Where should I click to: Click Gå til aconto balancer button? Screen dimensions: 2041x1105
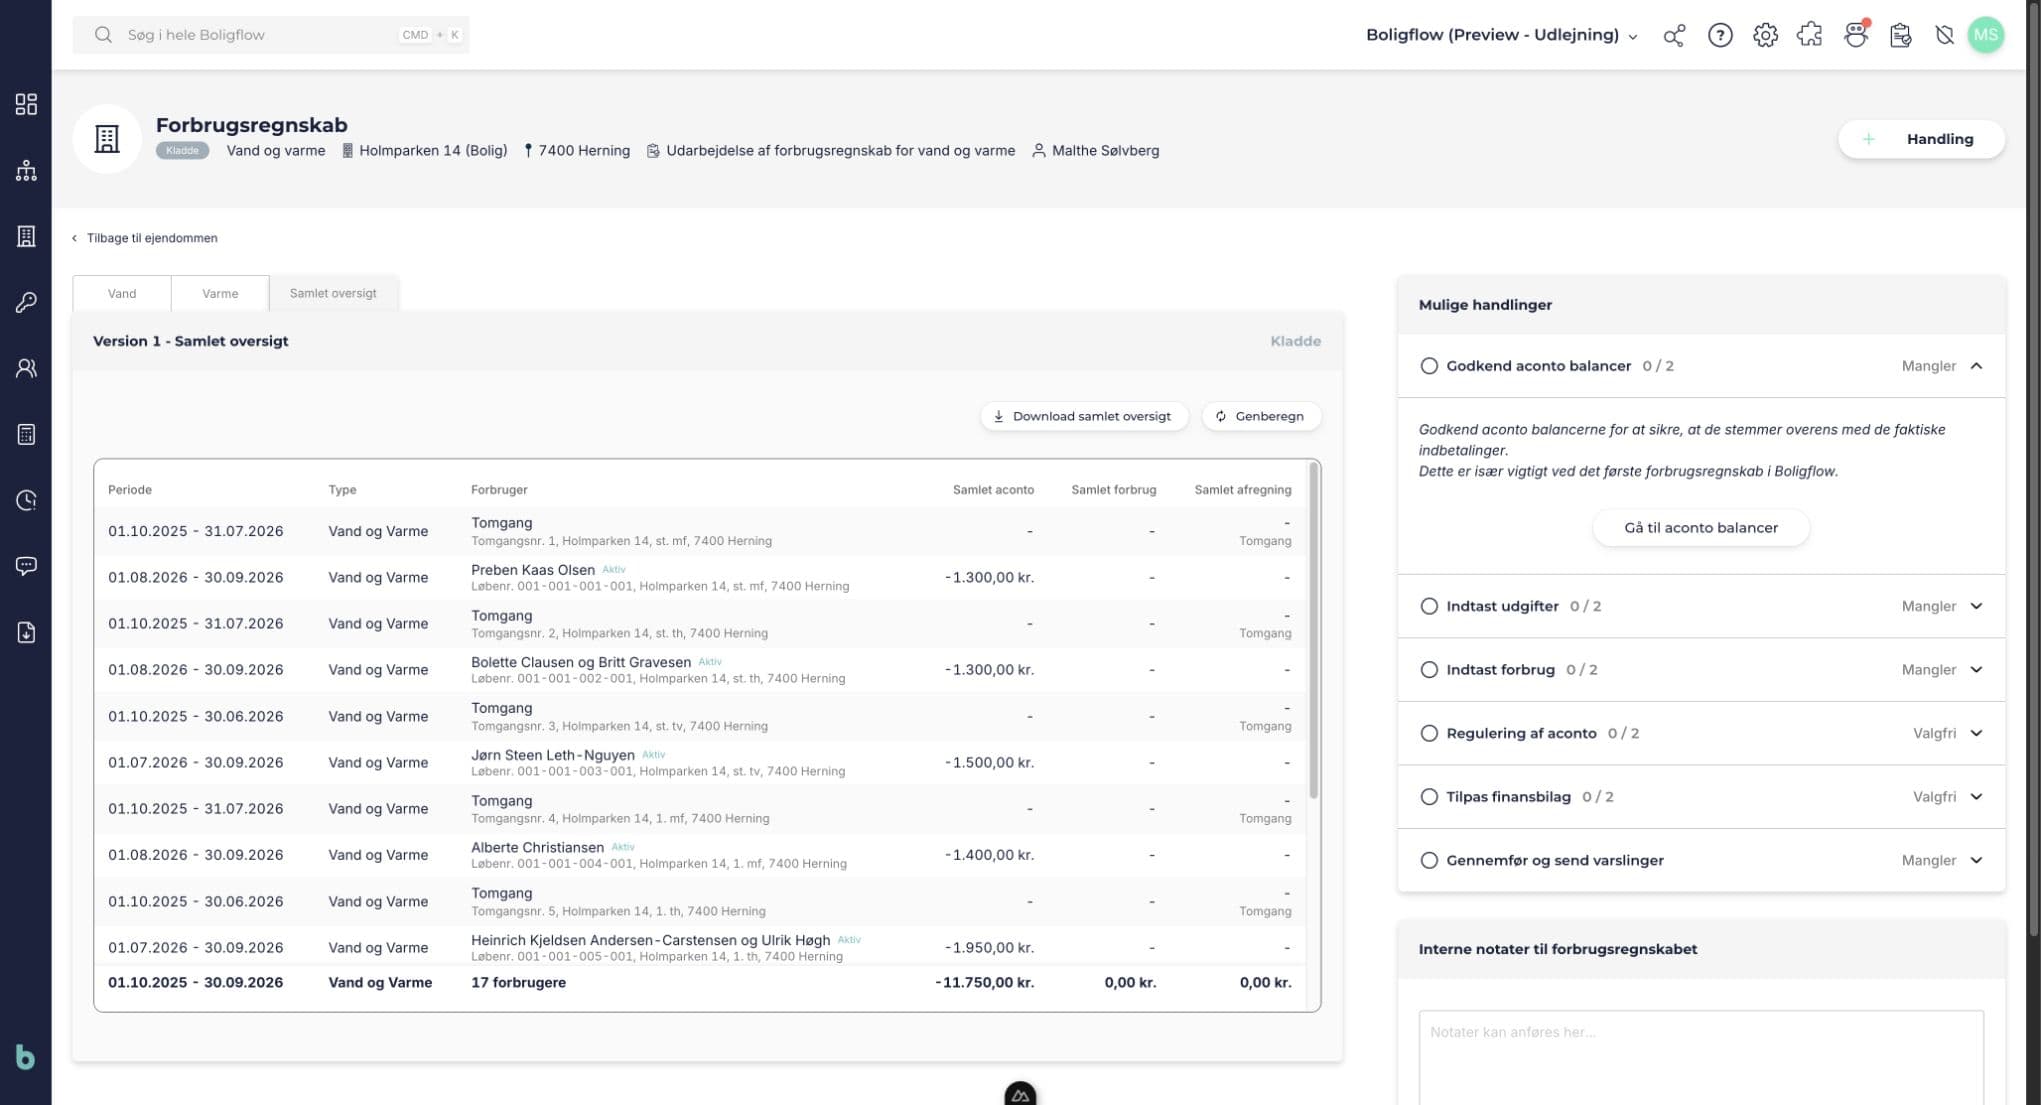click(1700, 528)
